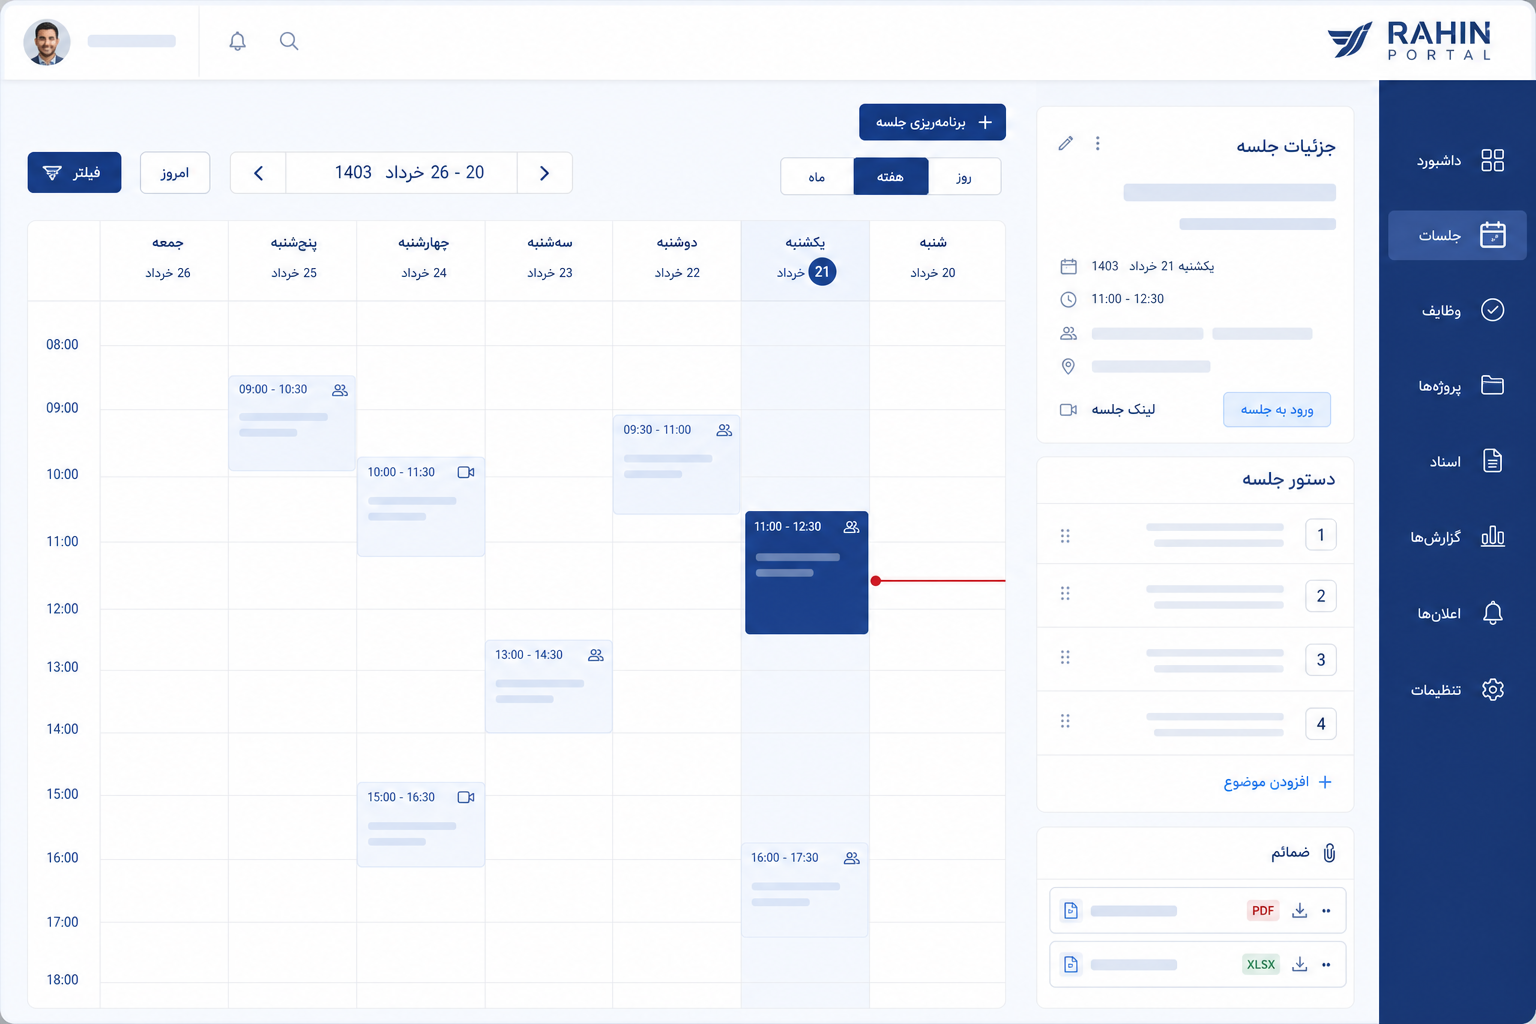Open وظایف in the sidebar menu
1536x1024 pixels.
point(1457,310)
